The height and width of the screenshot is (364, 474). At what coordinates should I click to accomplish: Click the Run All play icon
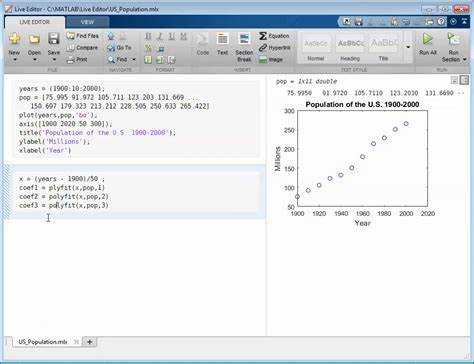click(x=428, y=40)
